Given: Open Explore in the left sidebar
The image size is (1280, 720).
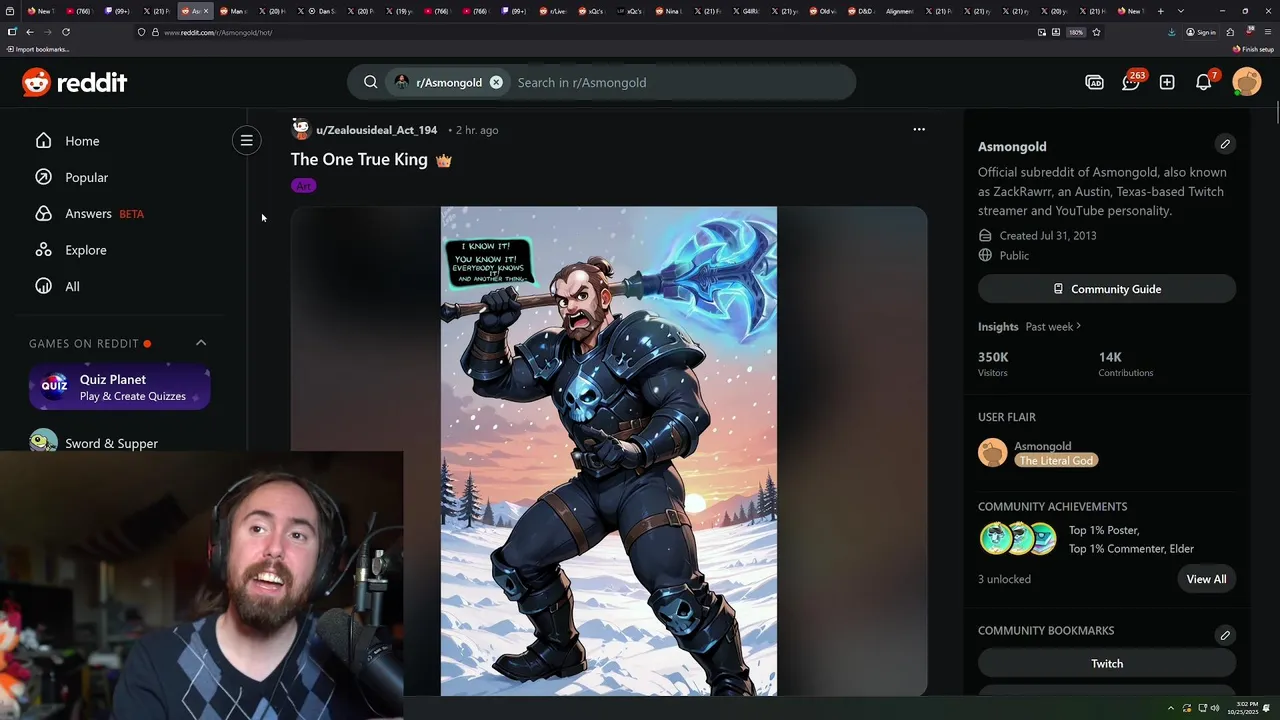Looking at the screenshot, I should (85, 250).
